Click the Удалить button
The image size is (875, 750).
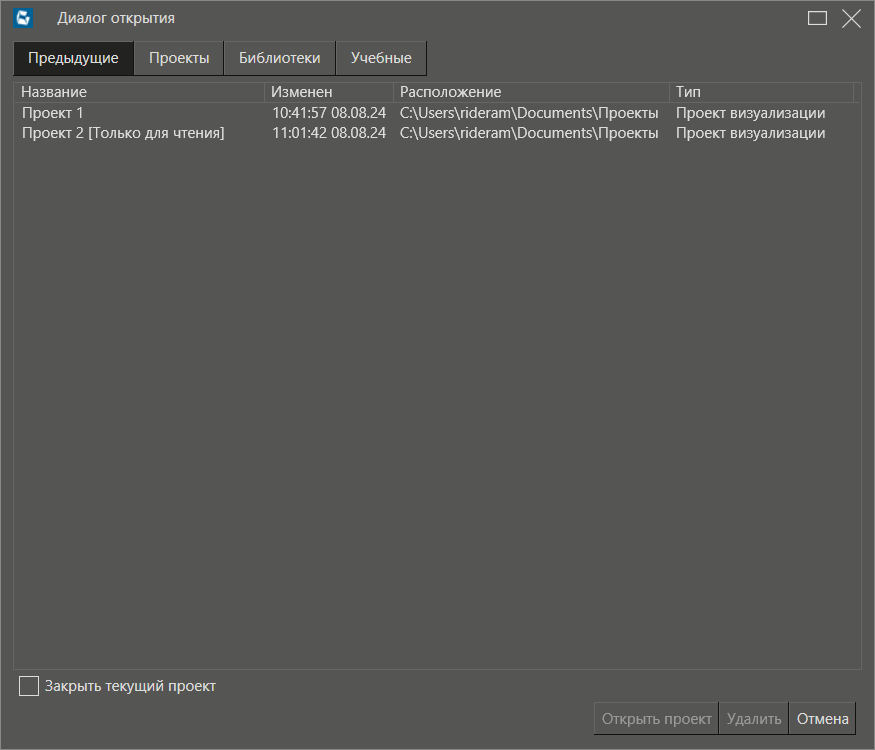coord(754,718)
